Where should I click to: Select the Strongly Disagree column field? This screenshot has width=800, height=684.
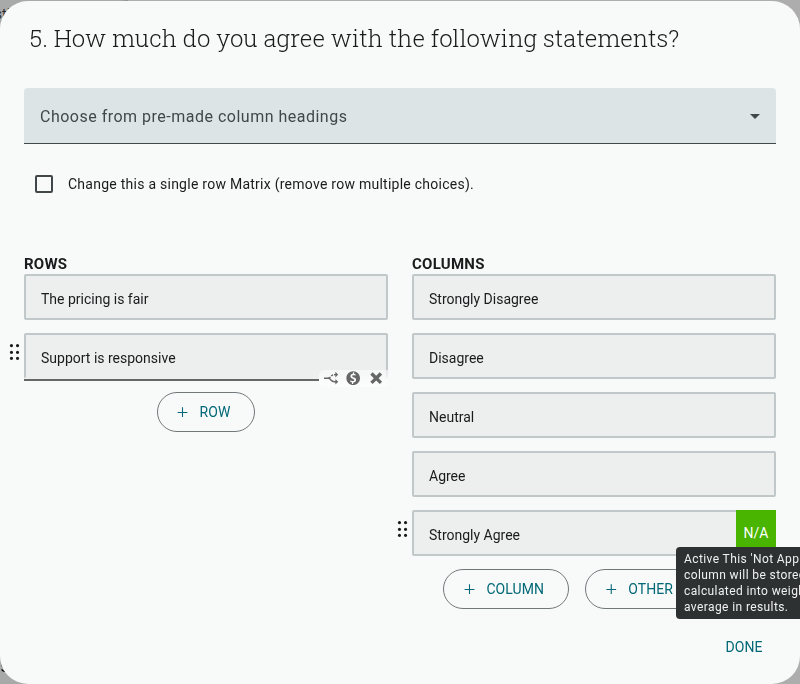click(594, 297)
